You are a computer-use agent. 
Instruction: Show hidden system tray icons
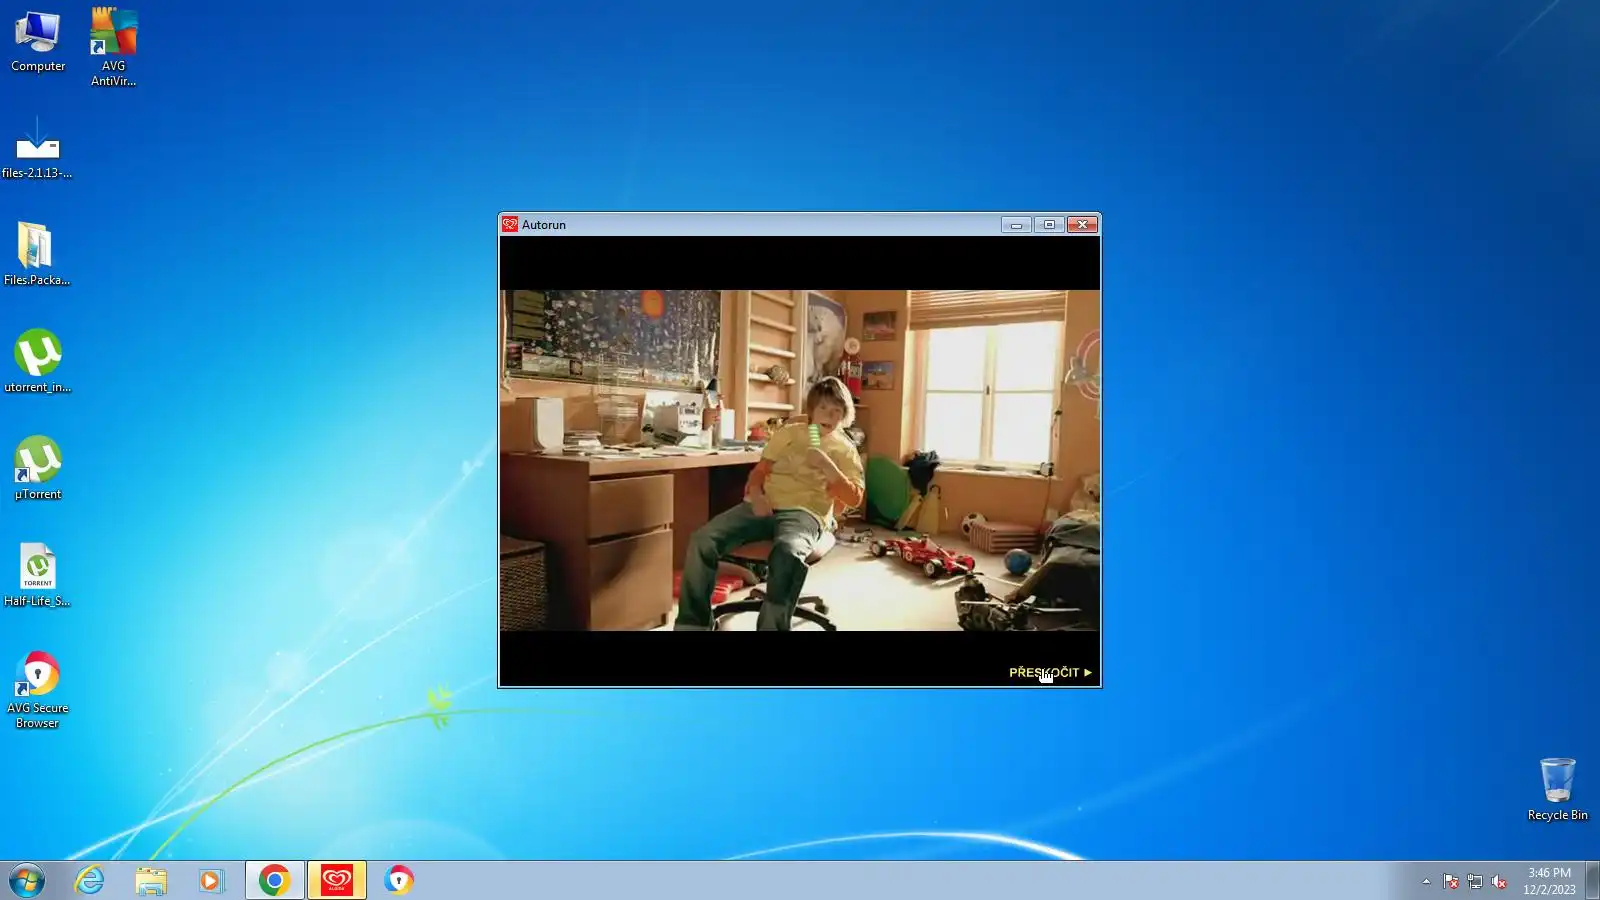tap(1426, 881)
